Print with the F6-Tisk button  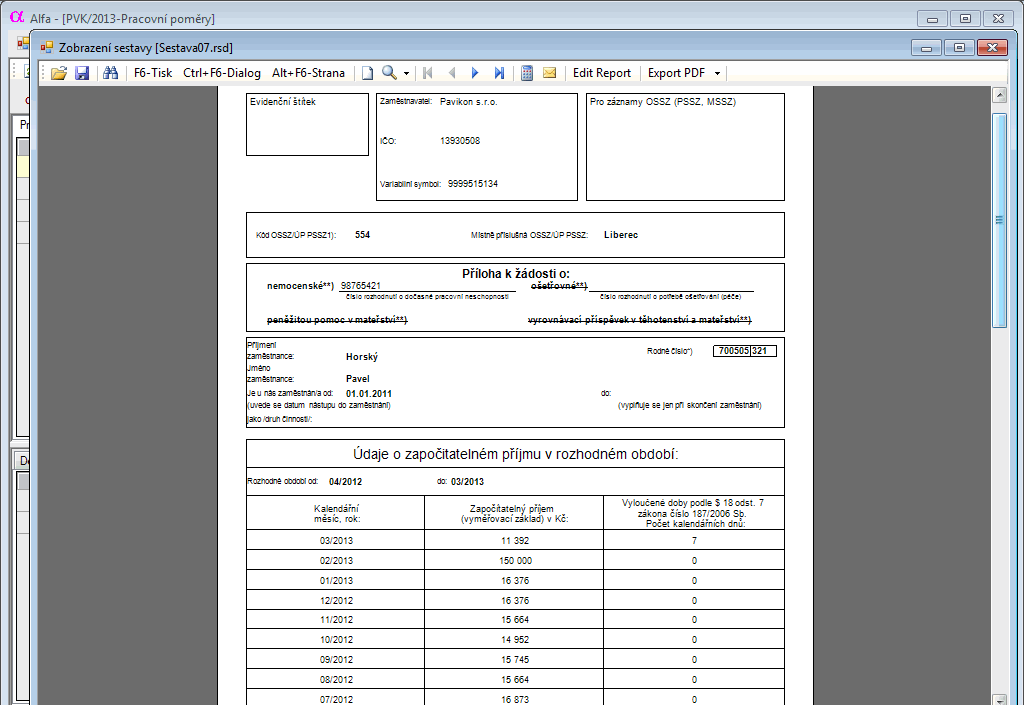(153, 73)
